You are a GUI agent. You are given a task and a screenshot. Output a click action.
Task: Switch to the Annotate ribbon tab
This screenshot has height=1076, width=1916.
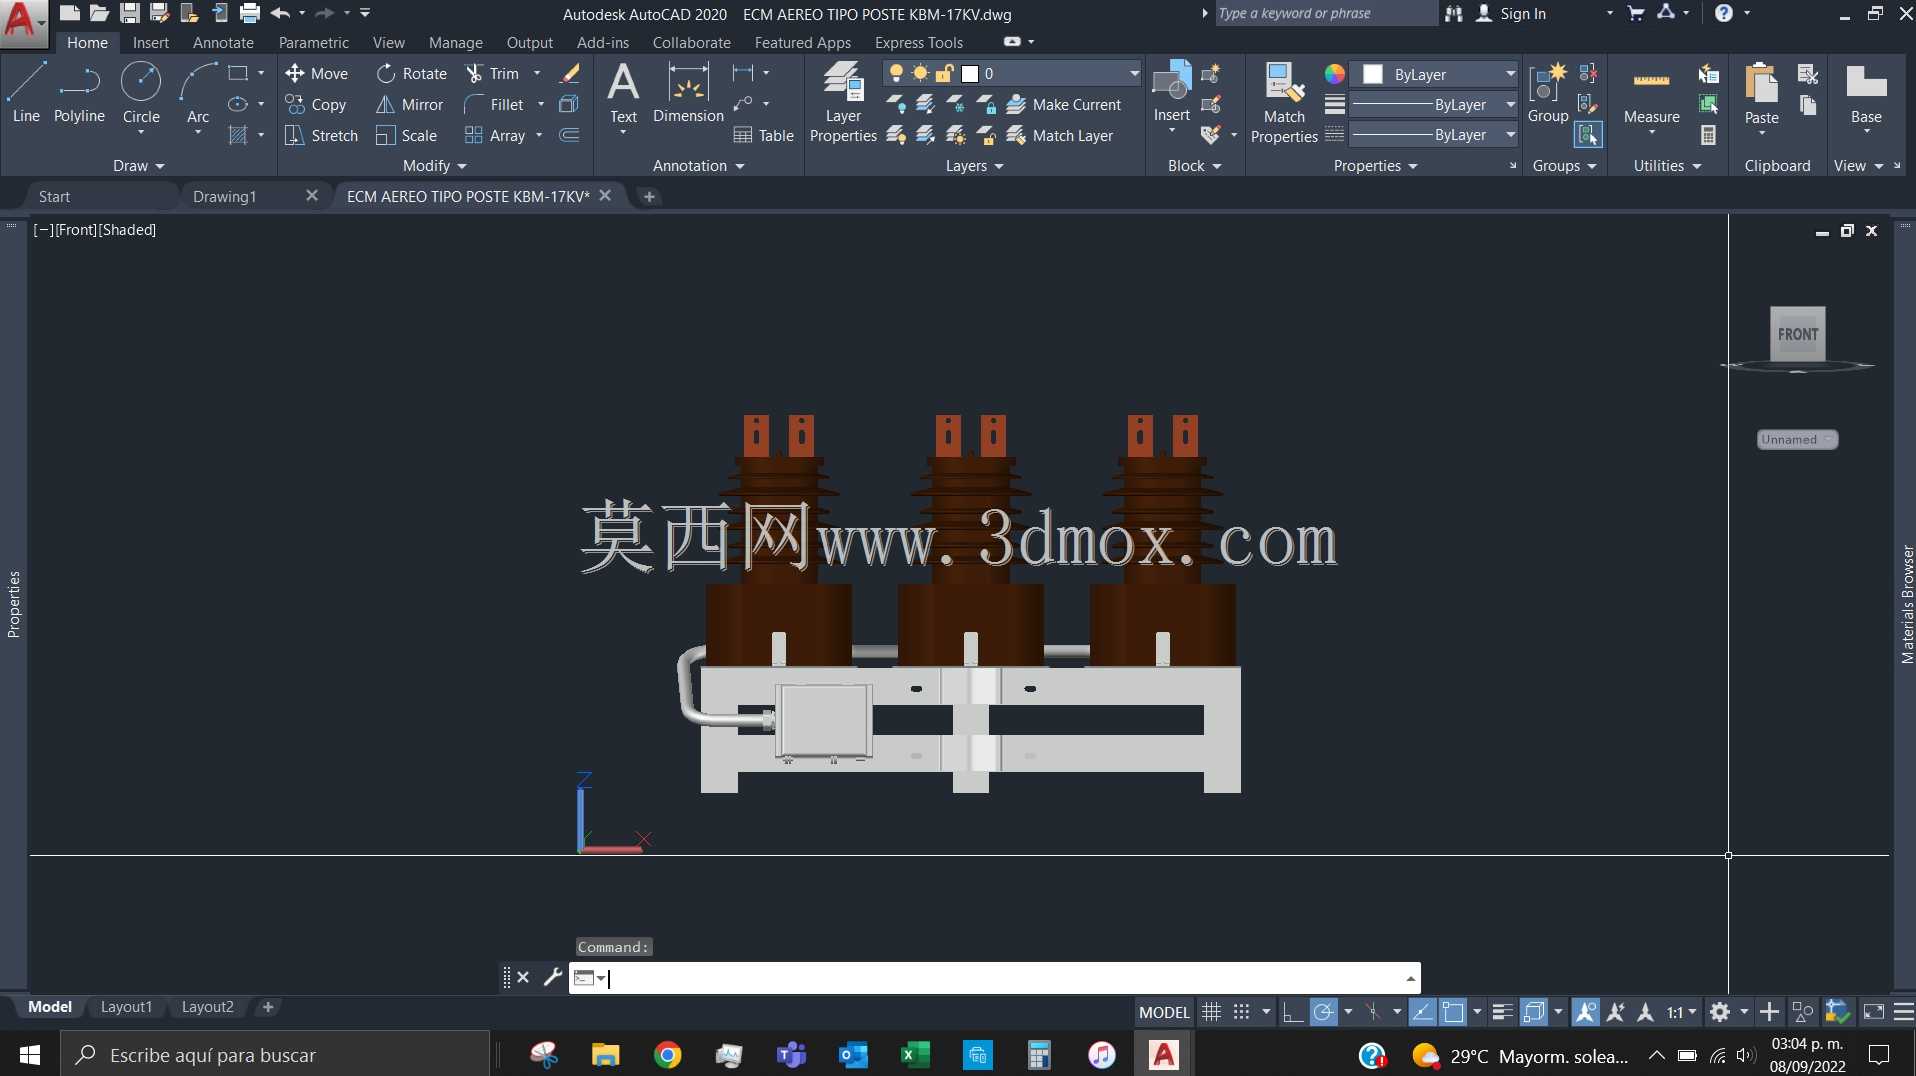(x=223, y=43)
